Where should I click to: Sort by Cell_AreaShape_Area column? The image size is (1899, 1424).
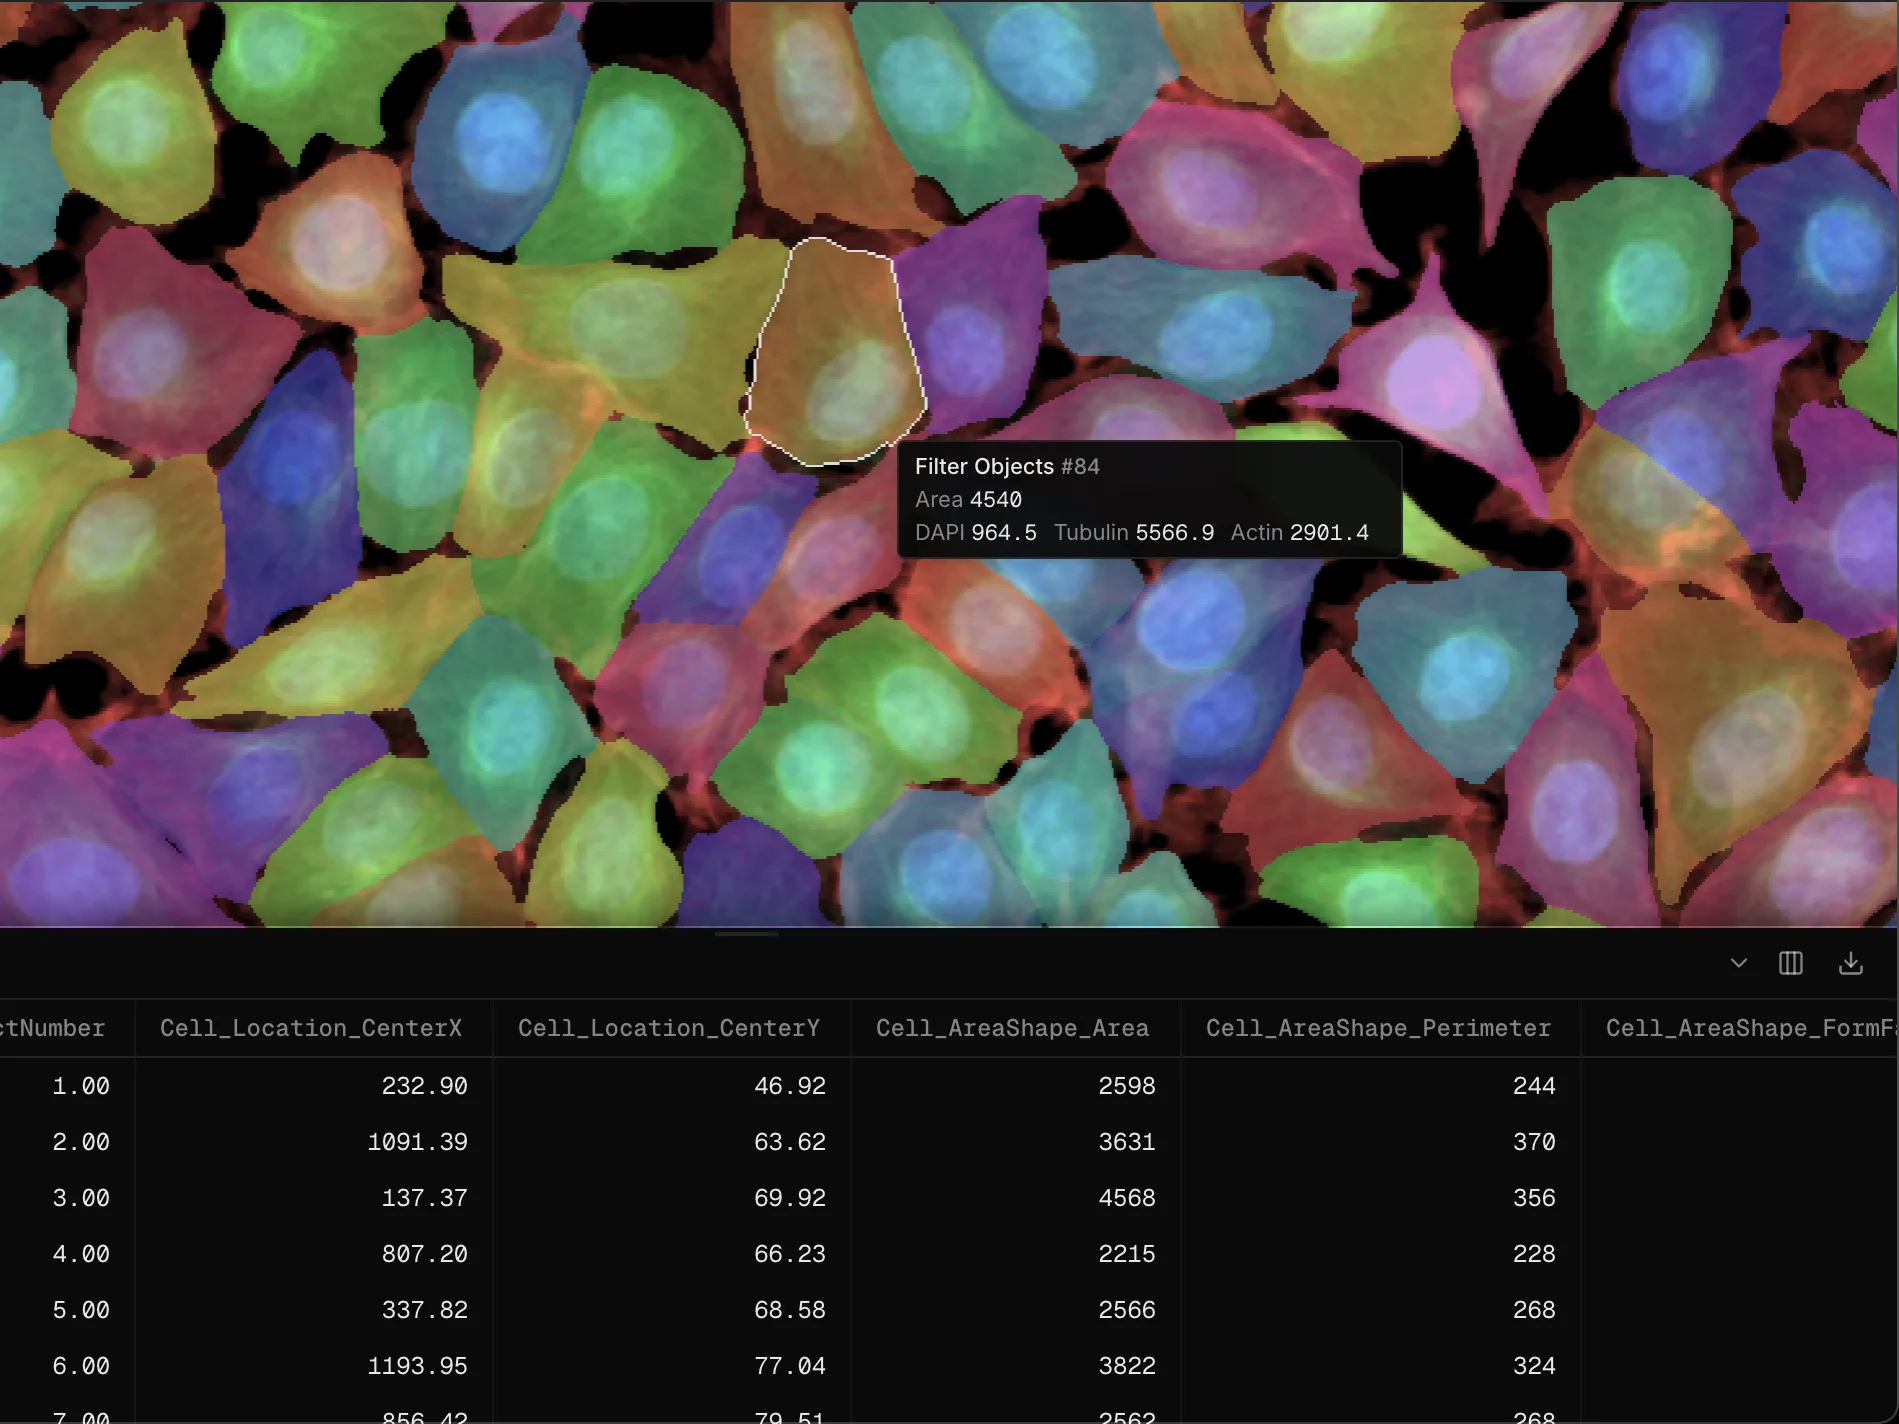pyautogui.click(x=1012, y=1027)
